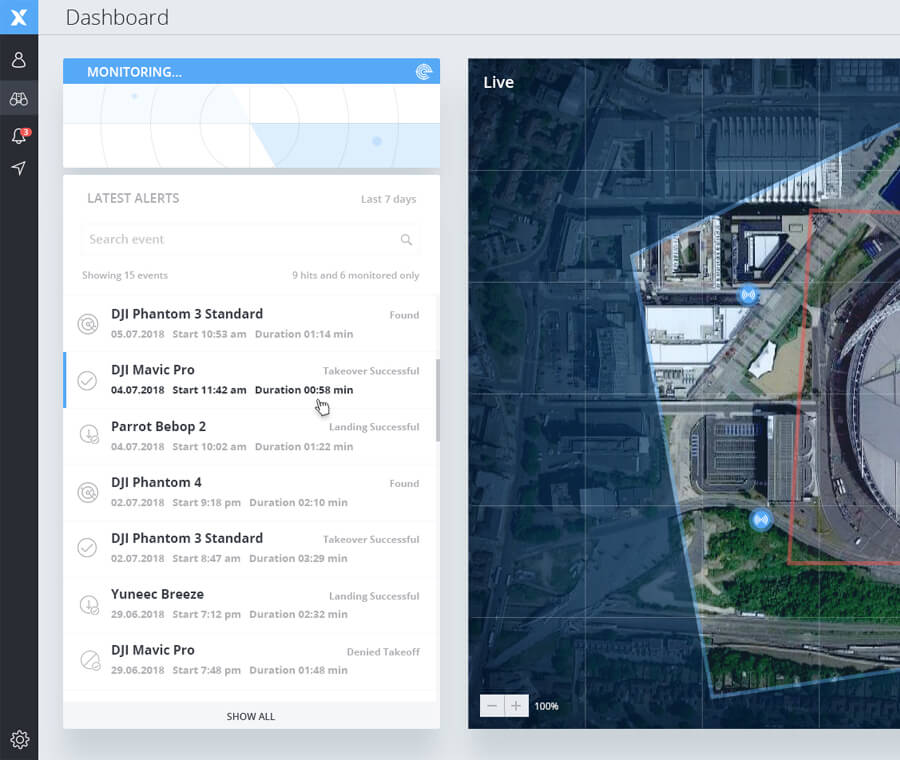Select lower sensor marker on the map

tap(761, 519)
